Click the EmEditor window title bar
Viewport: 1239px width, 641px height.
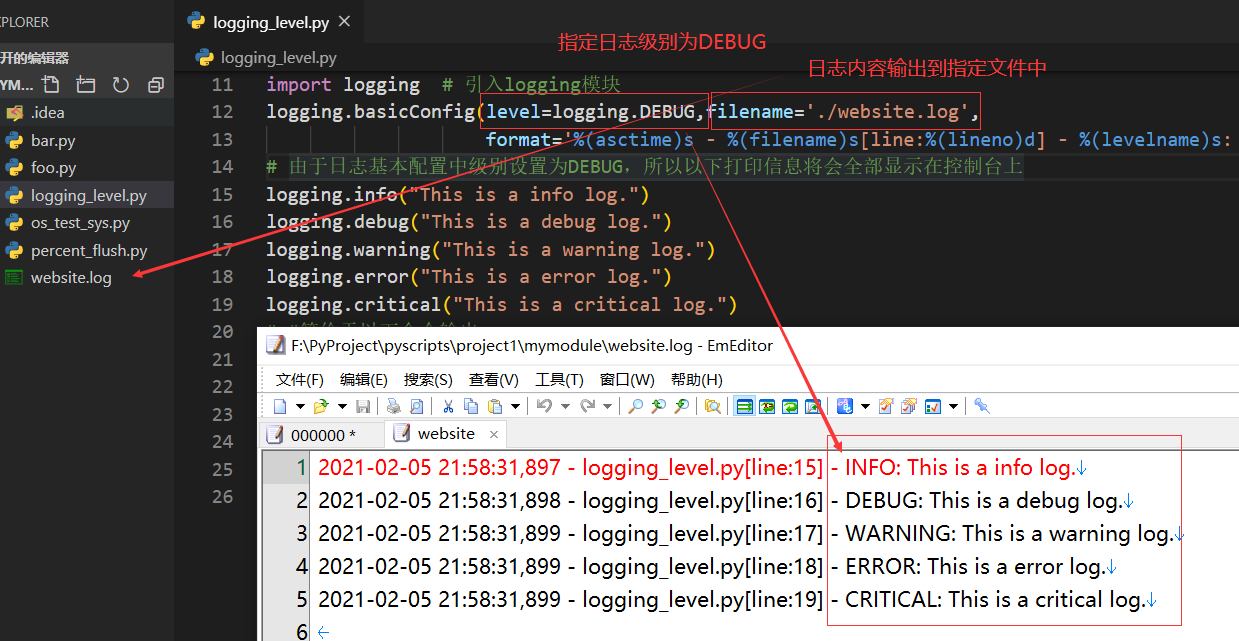(x=750, y=347)
